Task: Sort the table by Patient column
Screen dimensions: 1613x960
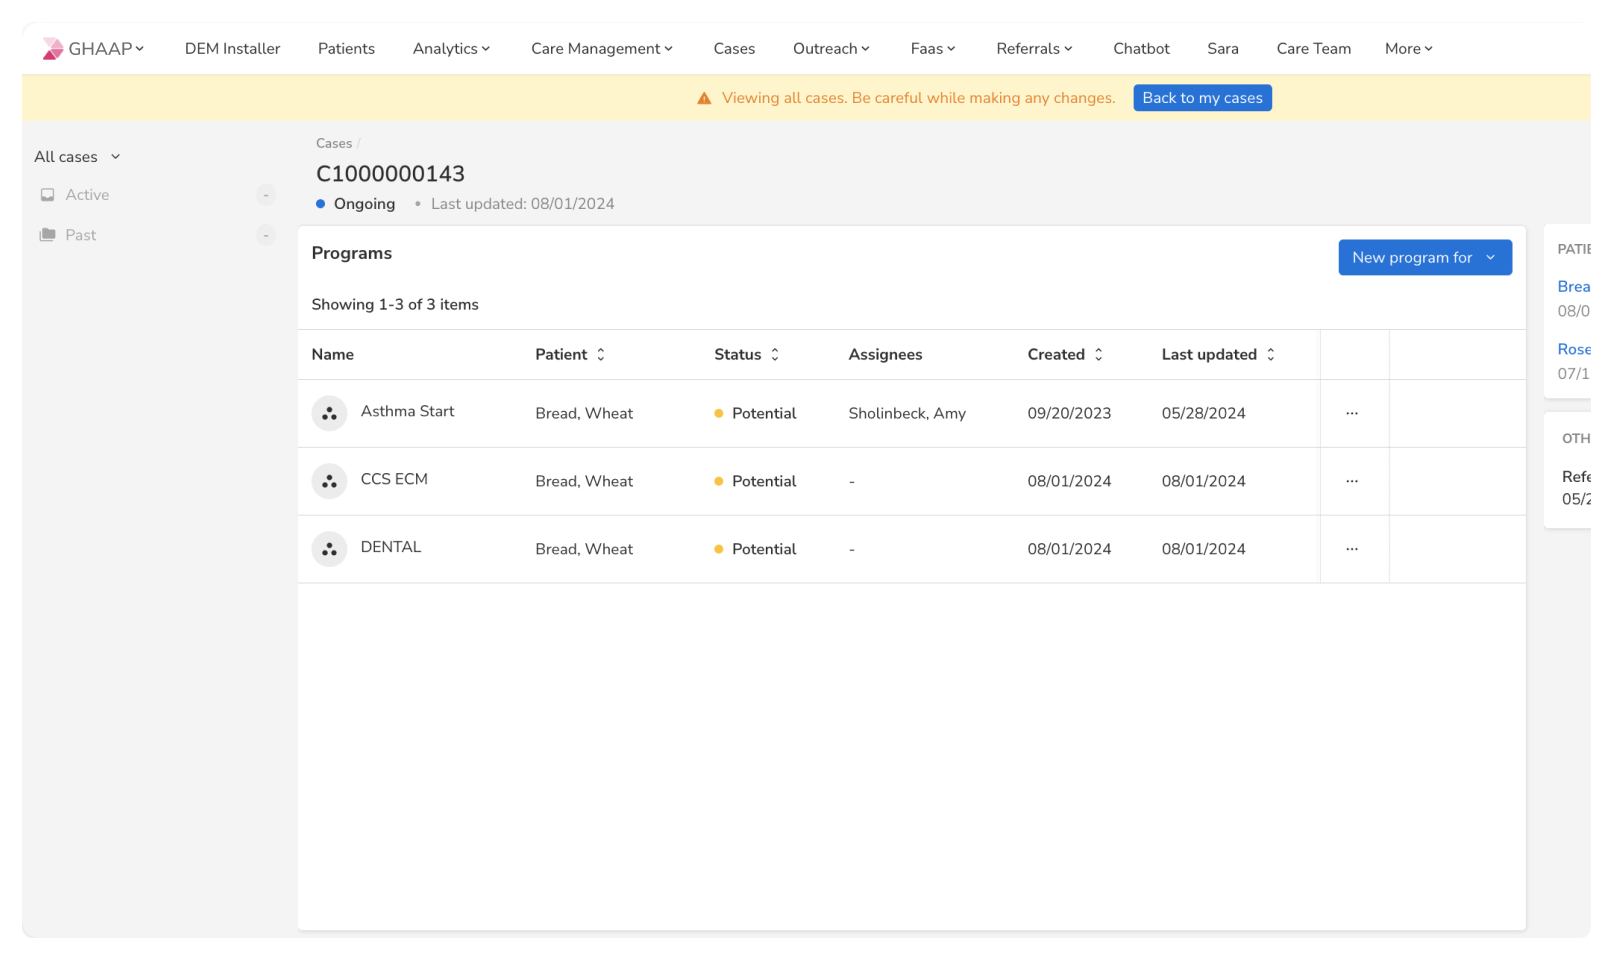Action: (601, 355)
